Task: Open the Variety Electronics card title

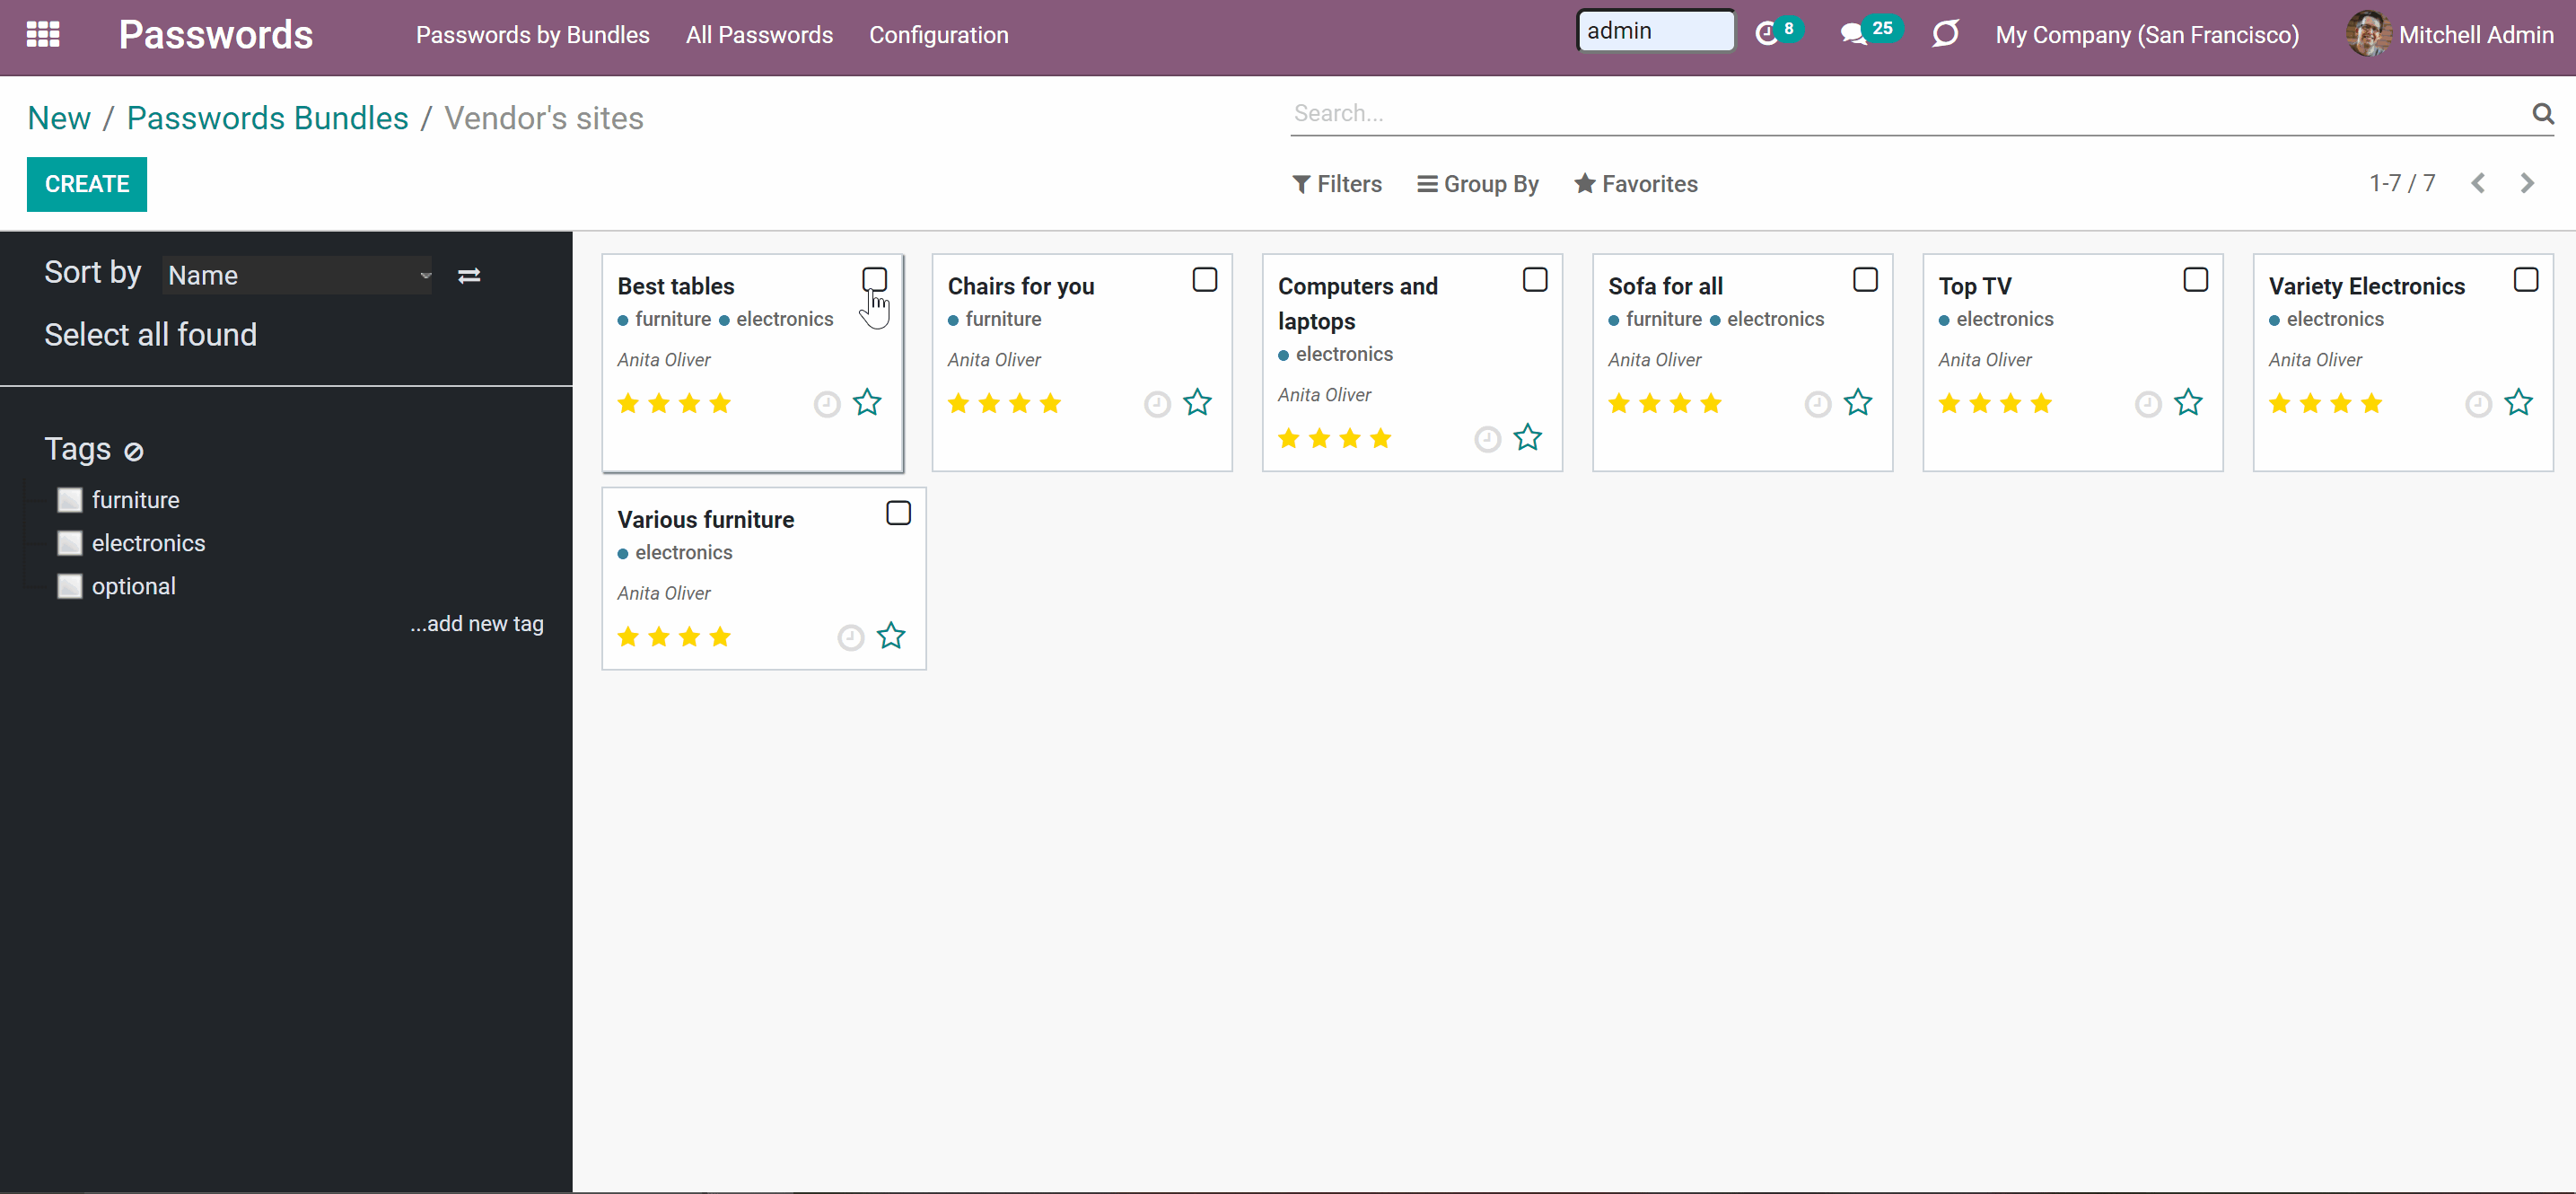Action: (2366, 286)
